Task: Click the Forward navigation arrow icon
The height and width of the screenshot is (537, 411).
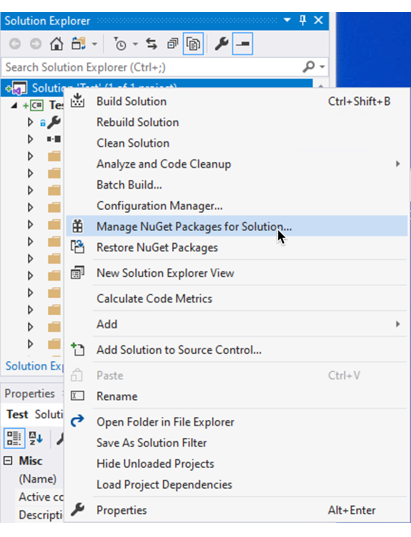Action: coord(36,44)
